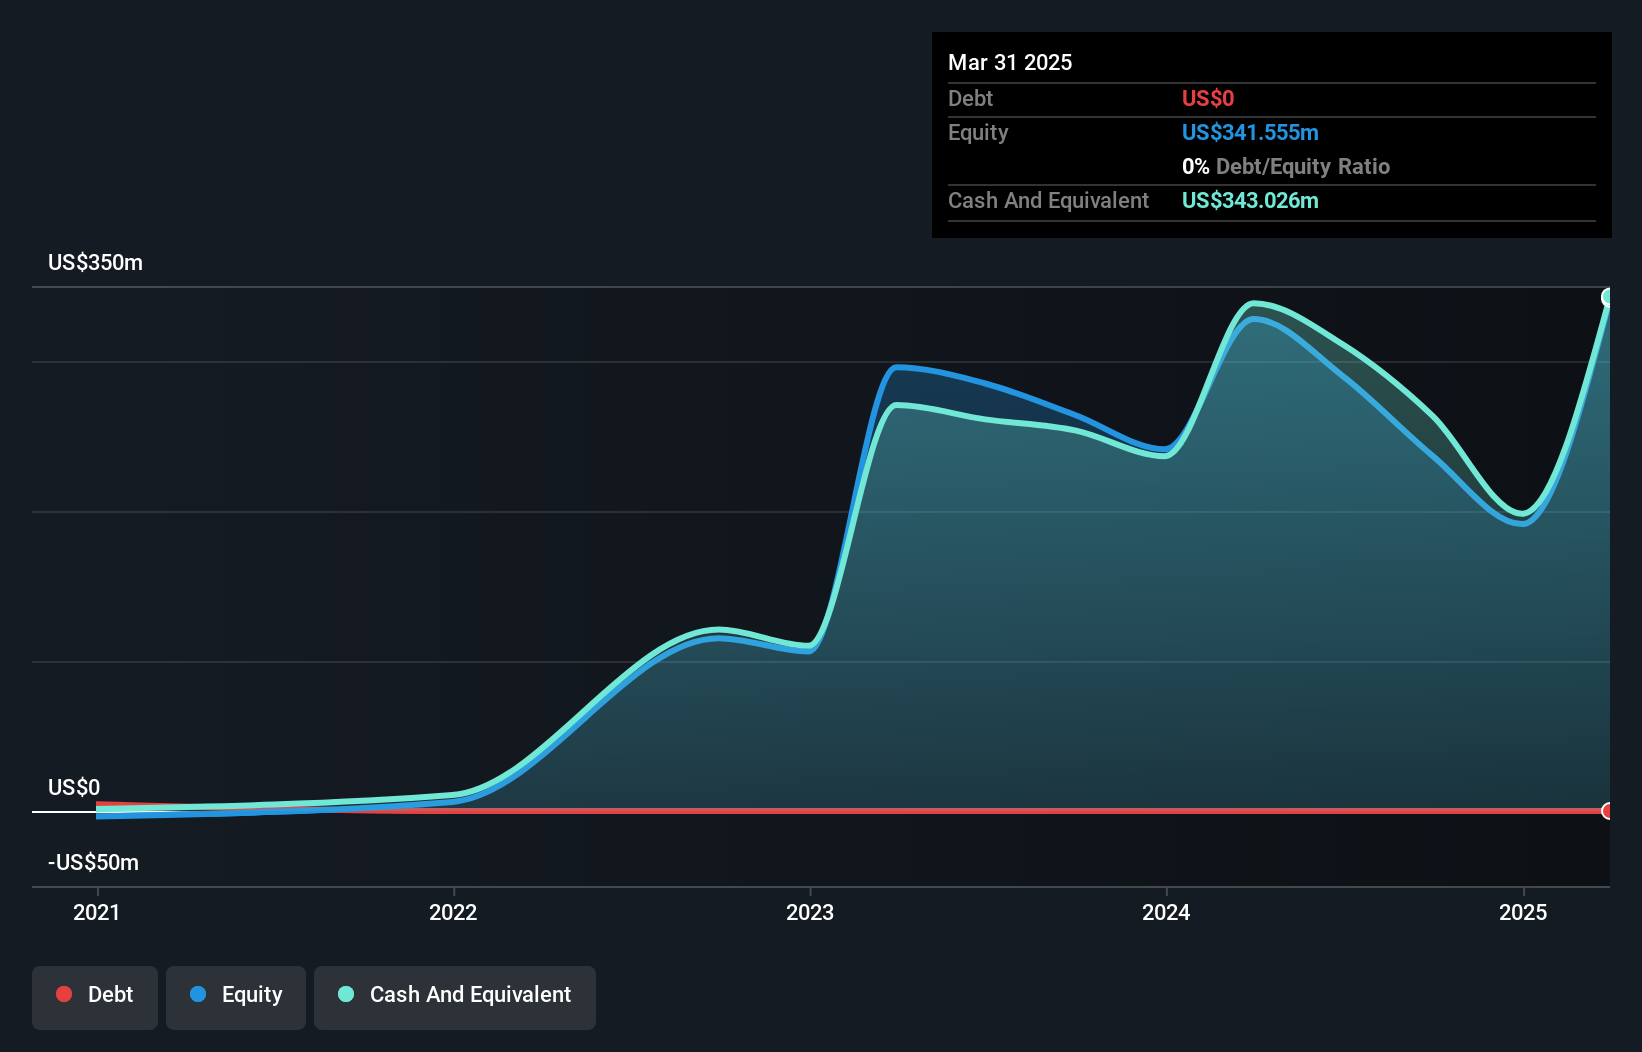Click the Equity value US$341.555m in tooltip

(1250, 133)
